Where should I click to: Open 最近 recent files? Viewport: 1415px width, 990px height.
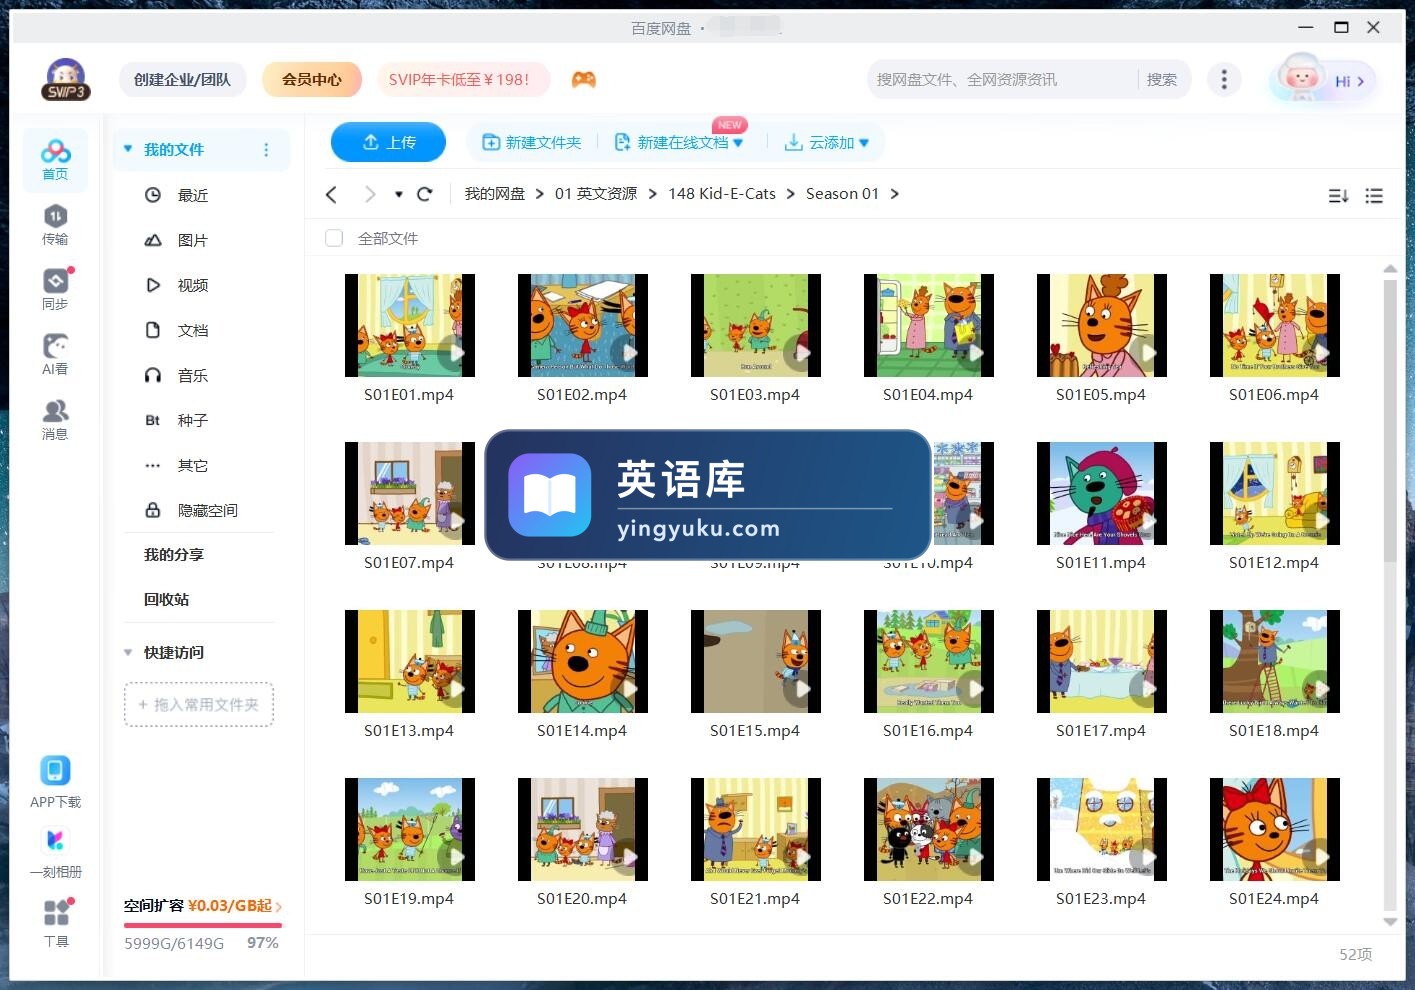coord(192,195)
